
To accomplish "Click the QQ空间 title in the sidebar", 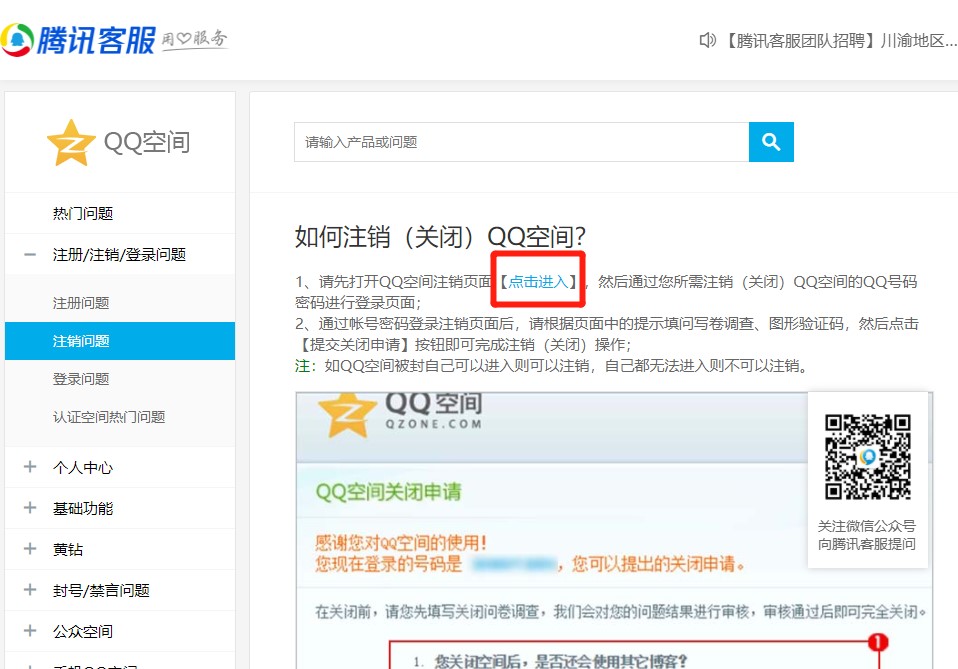I will coord(147,142).
